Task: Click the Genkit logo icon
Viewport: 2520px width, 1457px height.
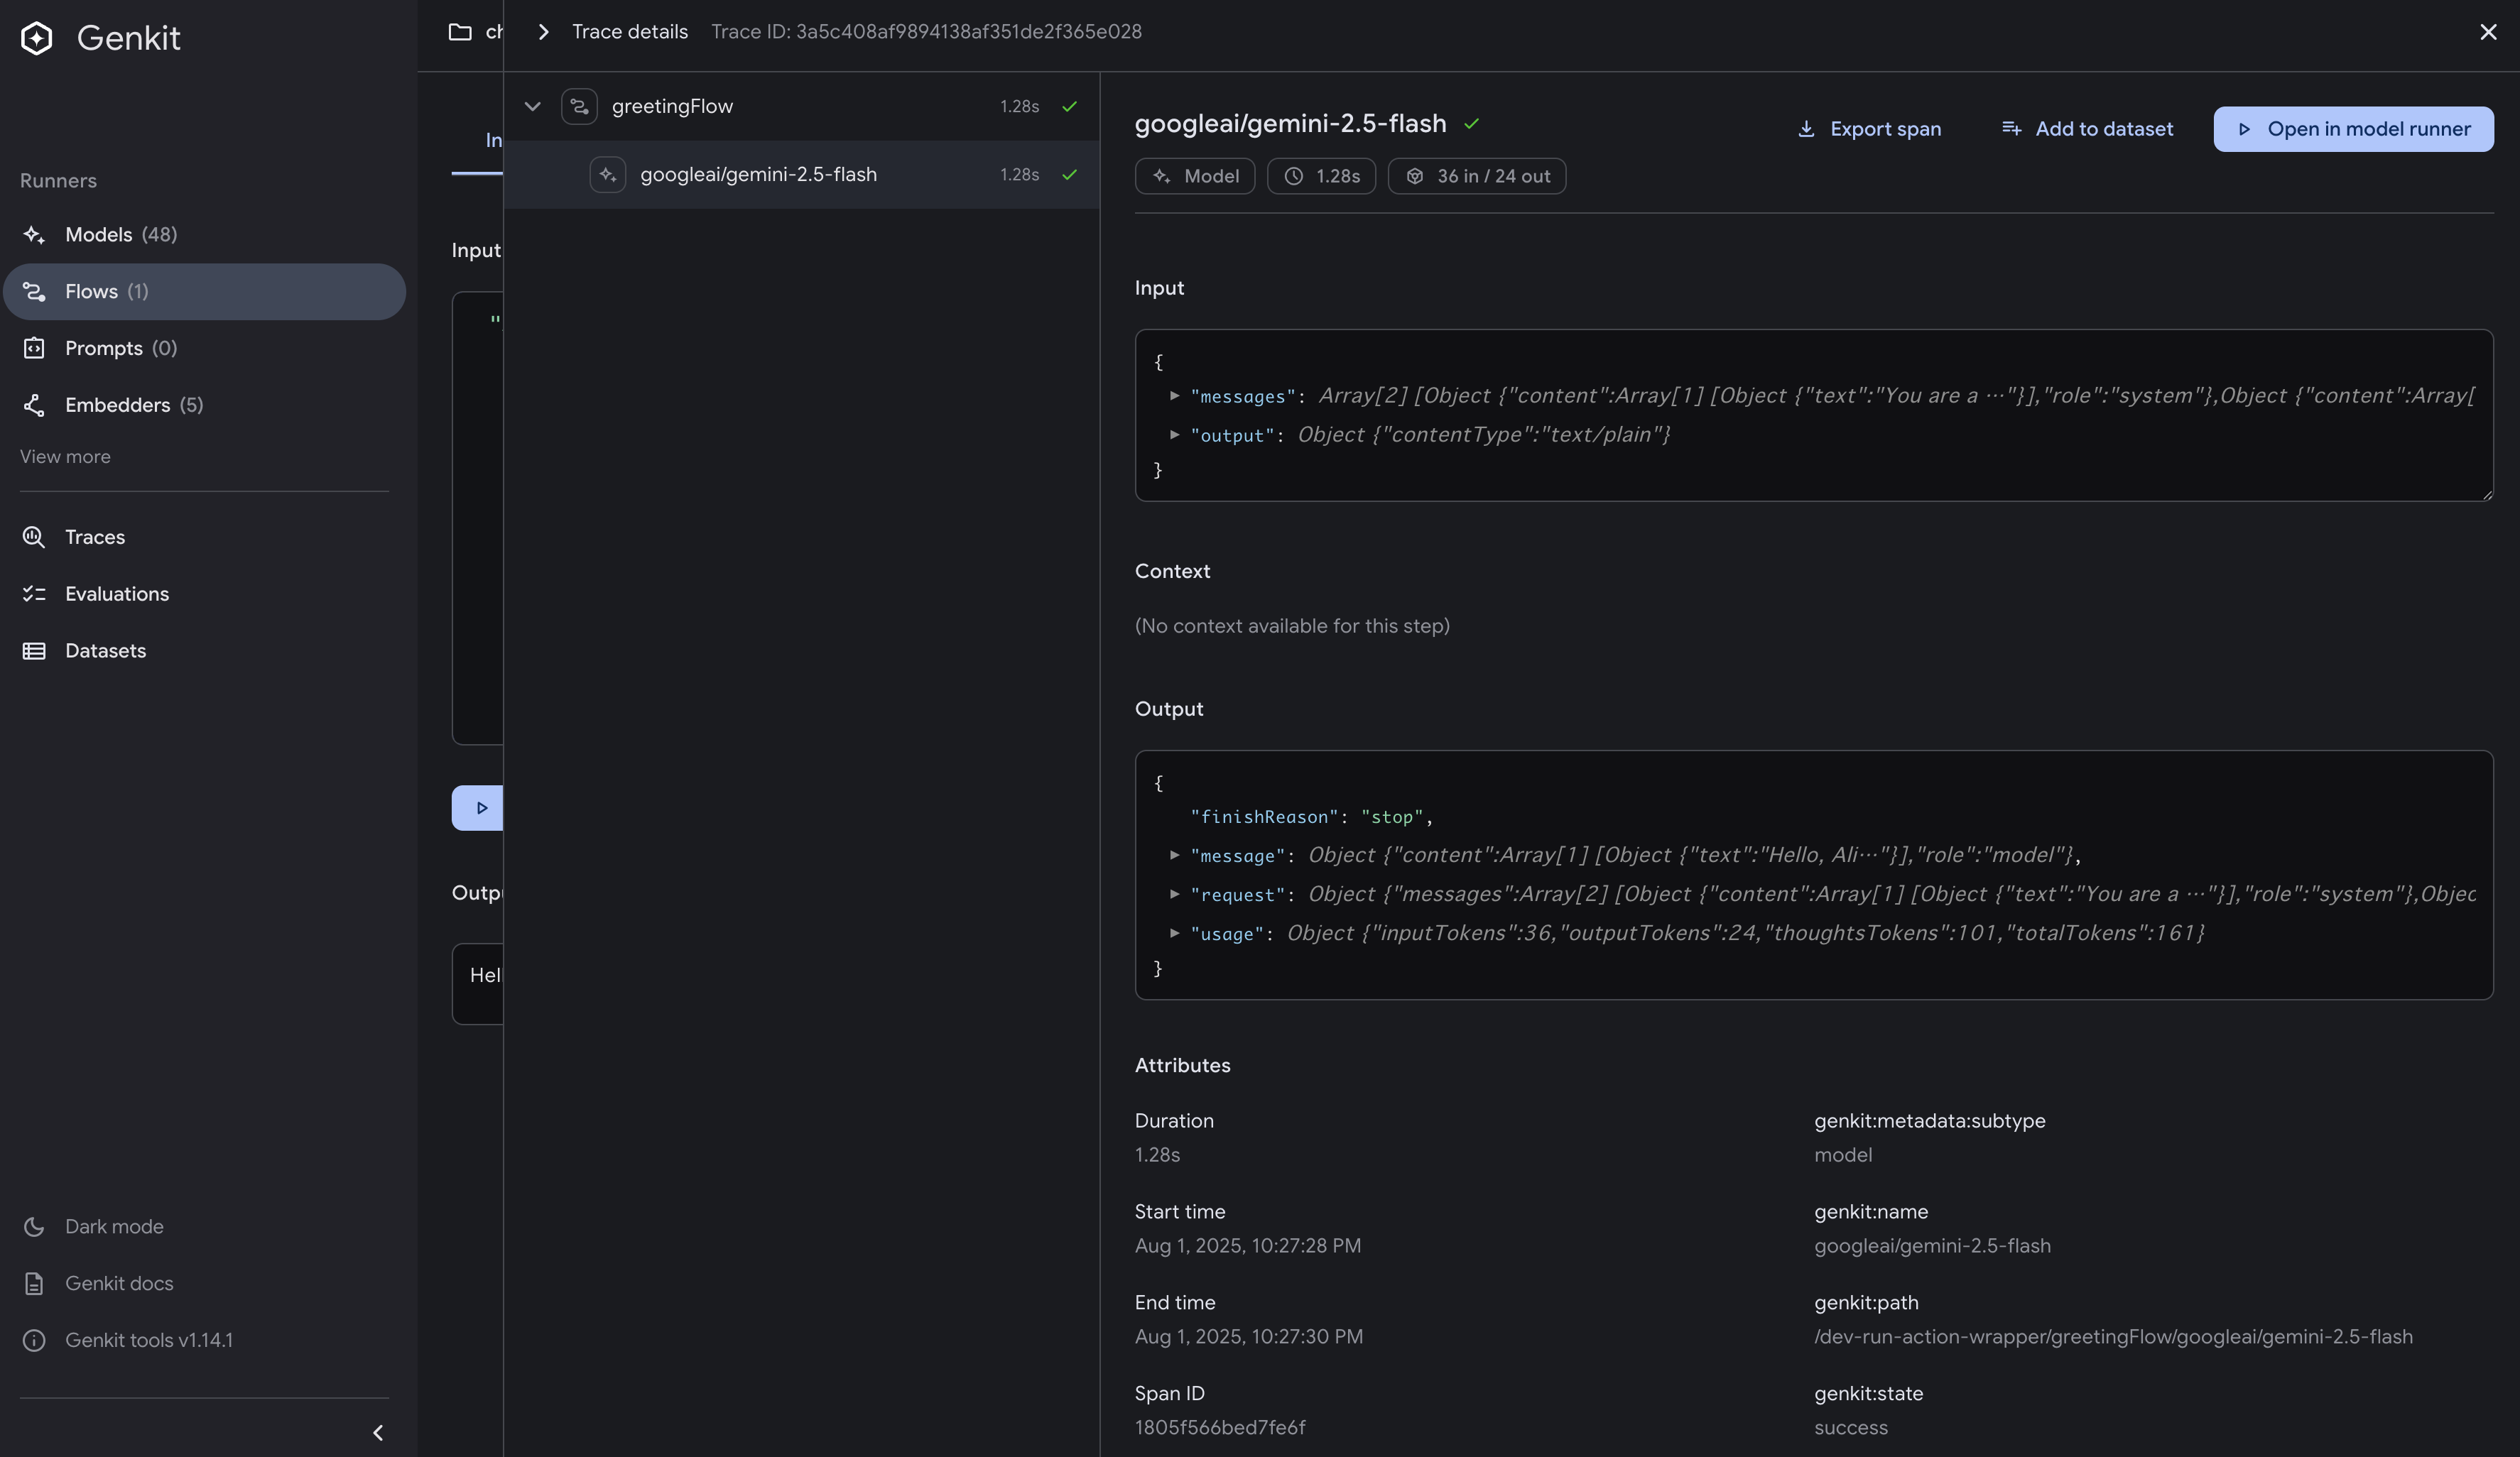Action: point(37,38)
